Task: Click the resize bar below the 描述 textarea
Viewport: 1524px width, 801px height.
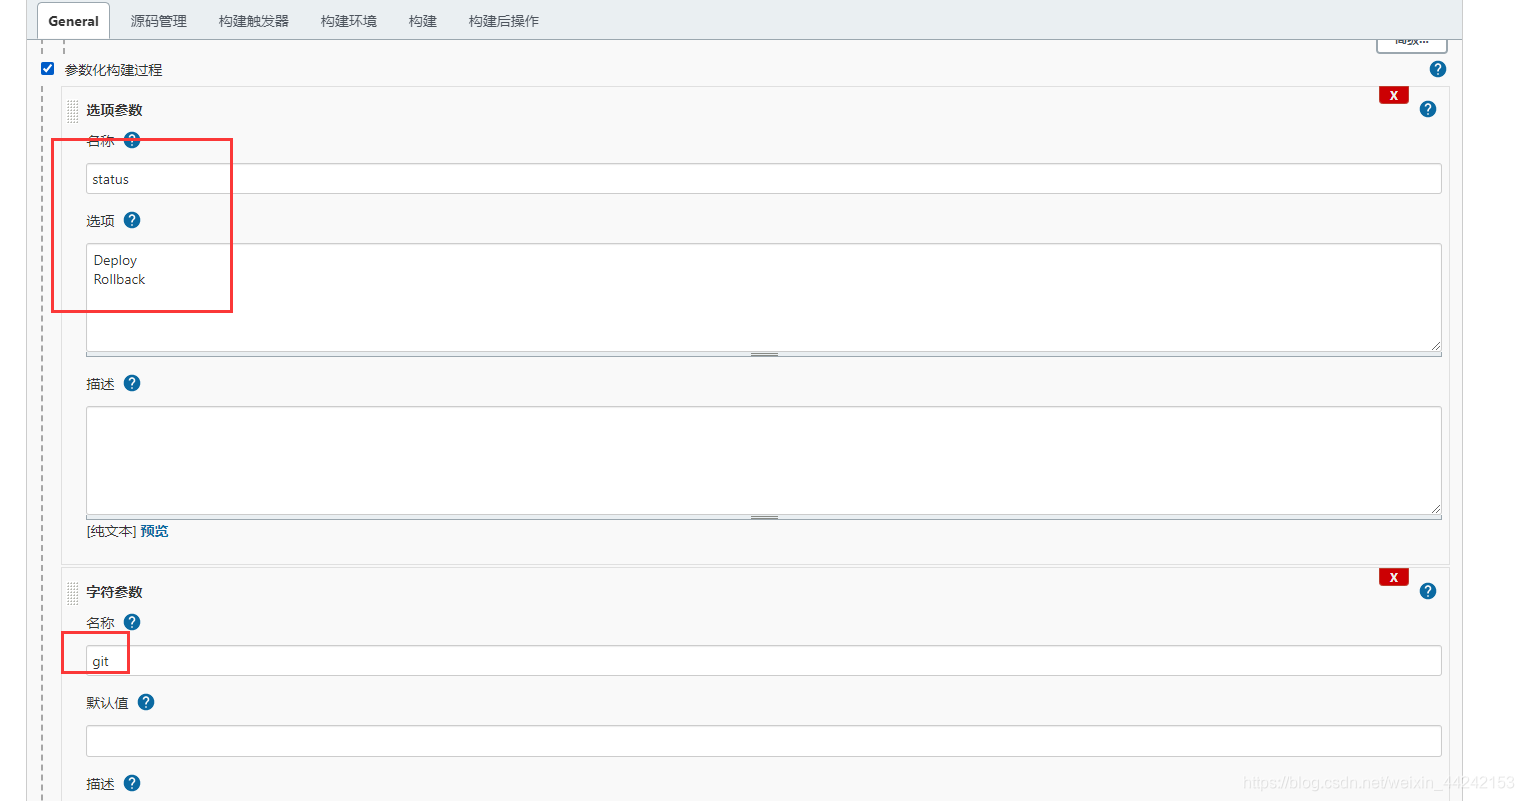Action: pos(763,517)
